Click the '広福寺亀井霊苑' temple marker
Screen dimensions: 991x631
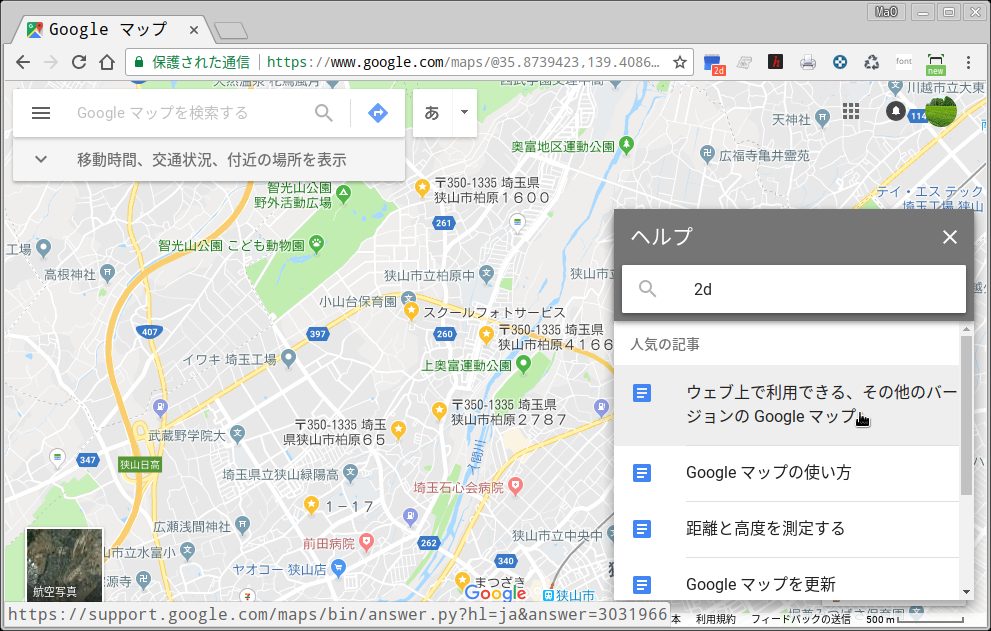coord(707,154)
